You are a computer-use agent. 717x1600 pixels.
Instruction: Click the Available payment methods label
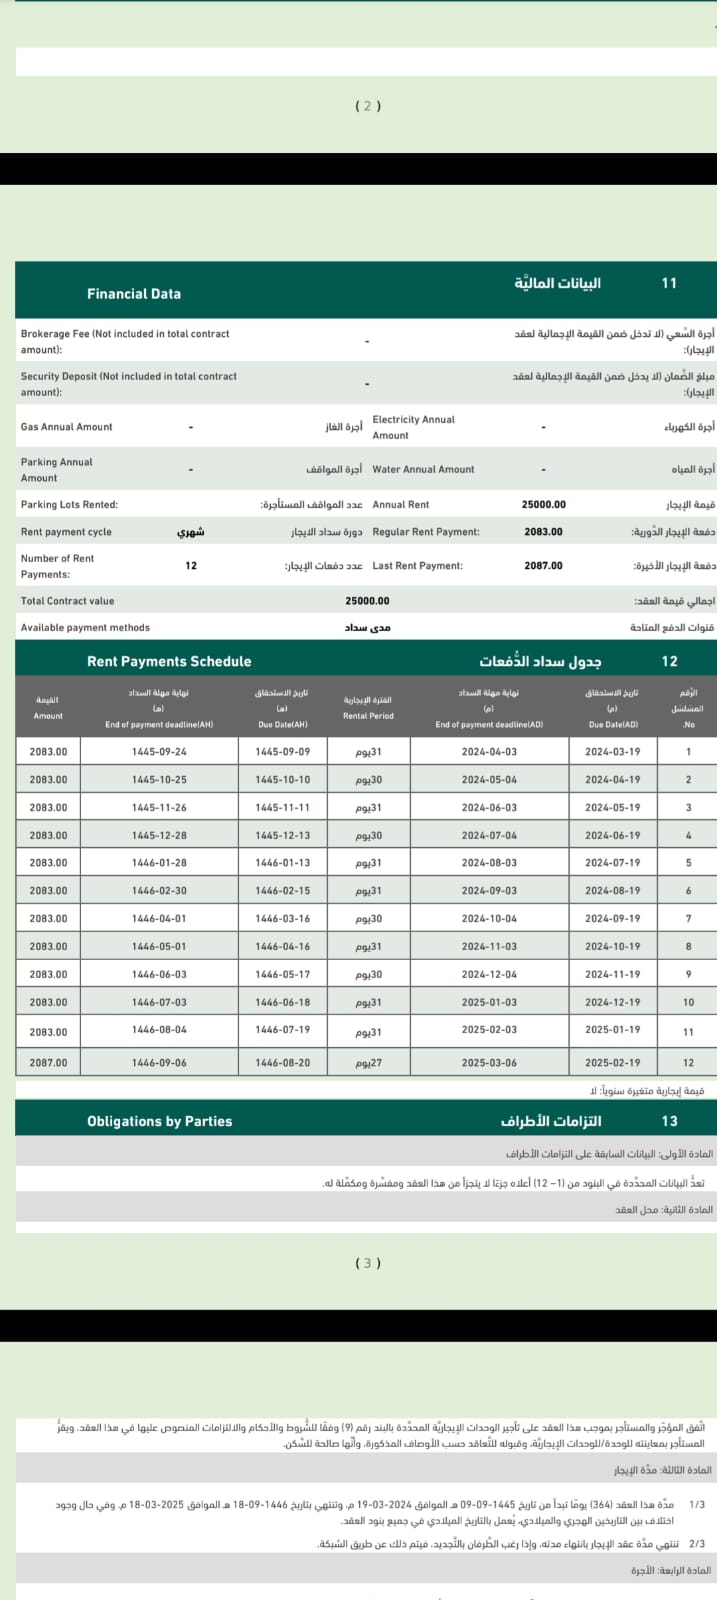pos(85,628)
